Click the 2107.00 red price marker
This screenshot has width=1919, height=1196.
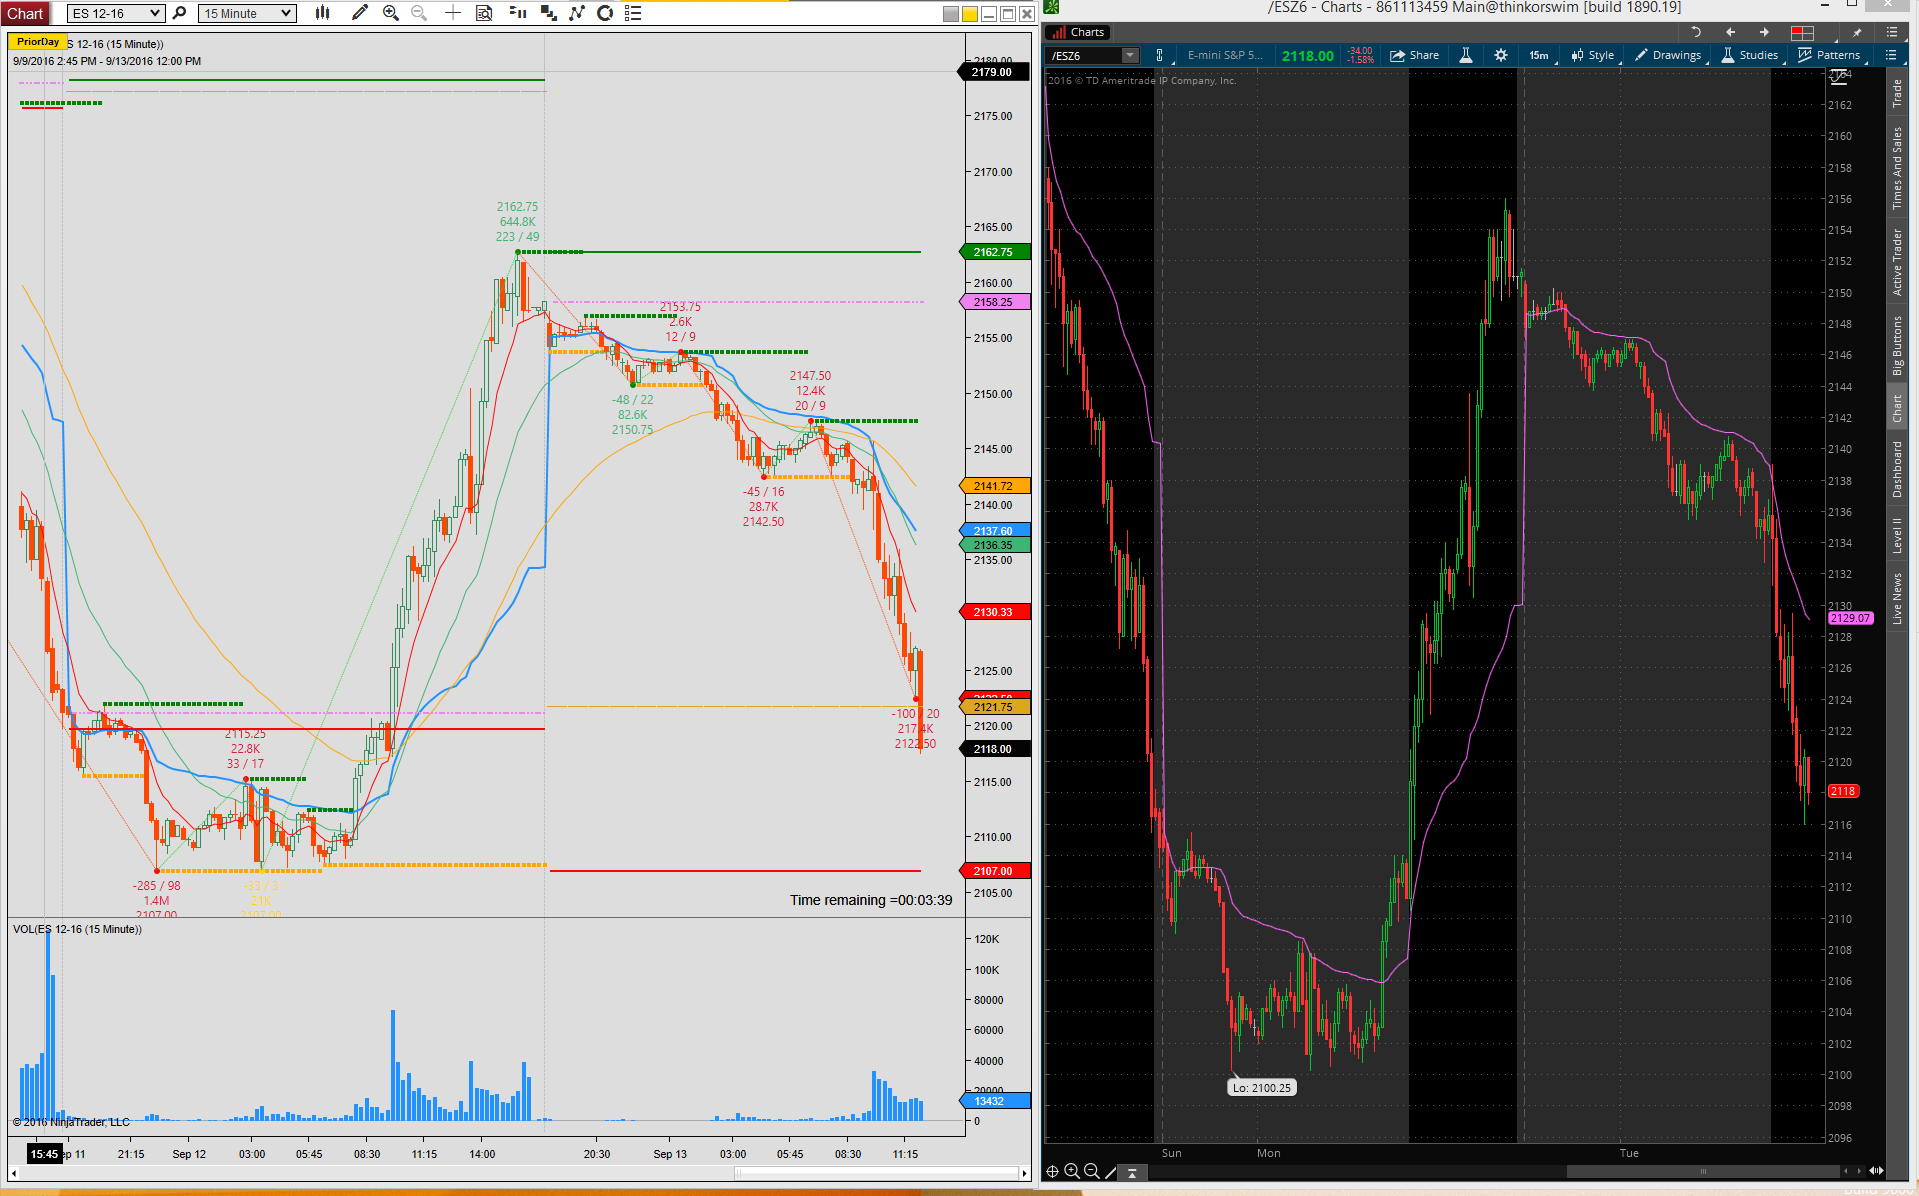point(994,871)
